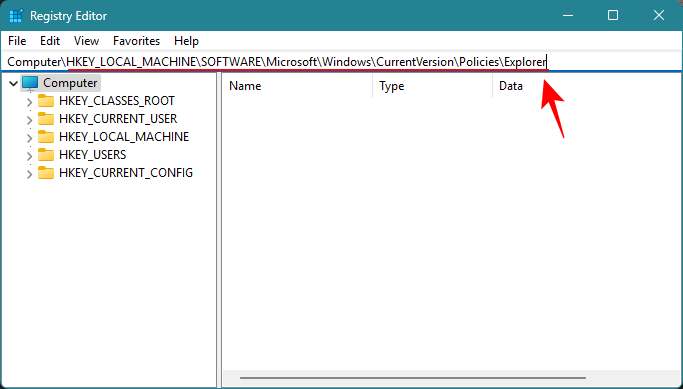This screenshot has width=683, height=389.
Task: Click the Computer monitor icon
Action: (x=30, y=83)
